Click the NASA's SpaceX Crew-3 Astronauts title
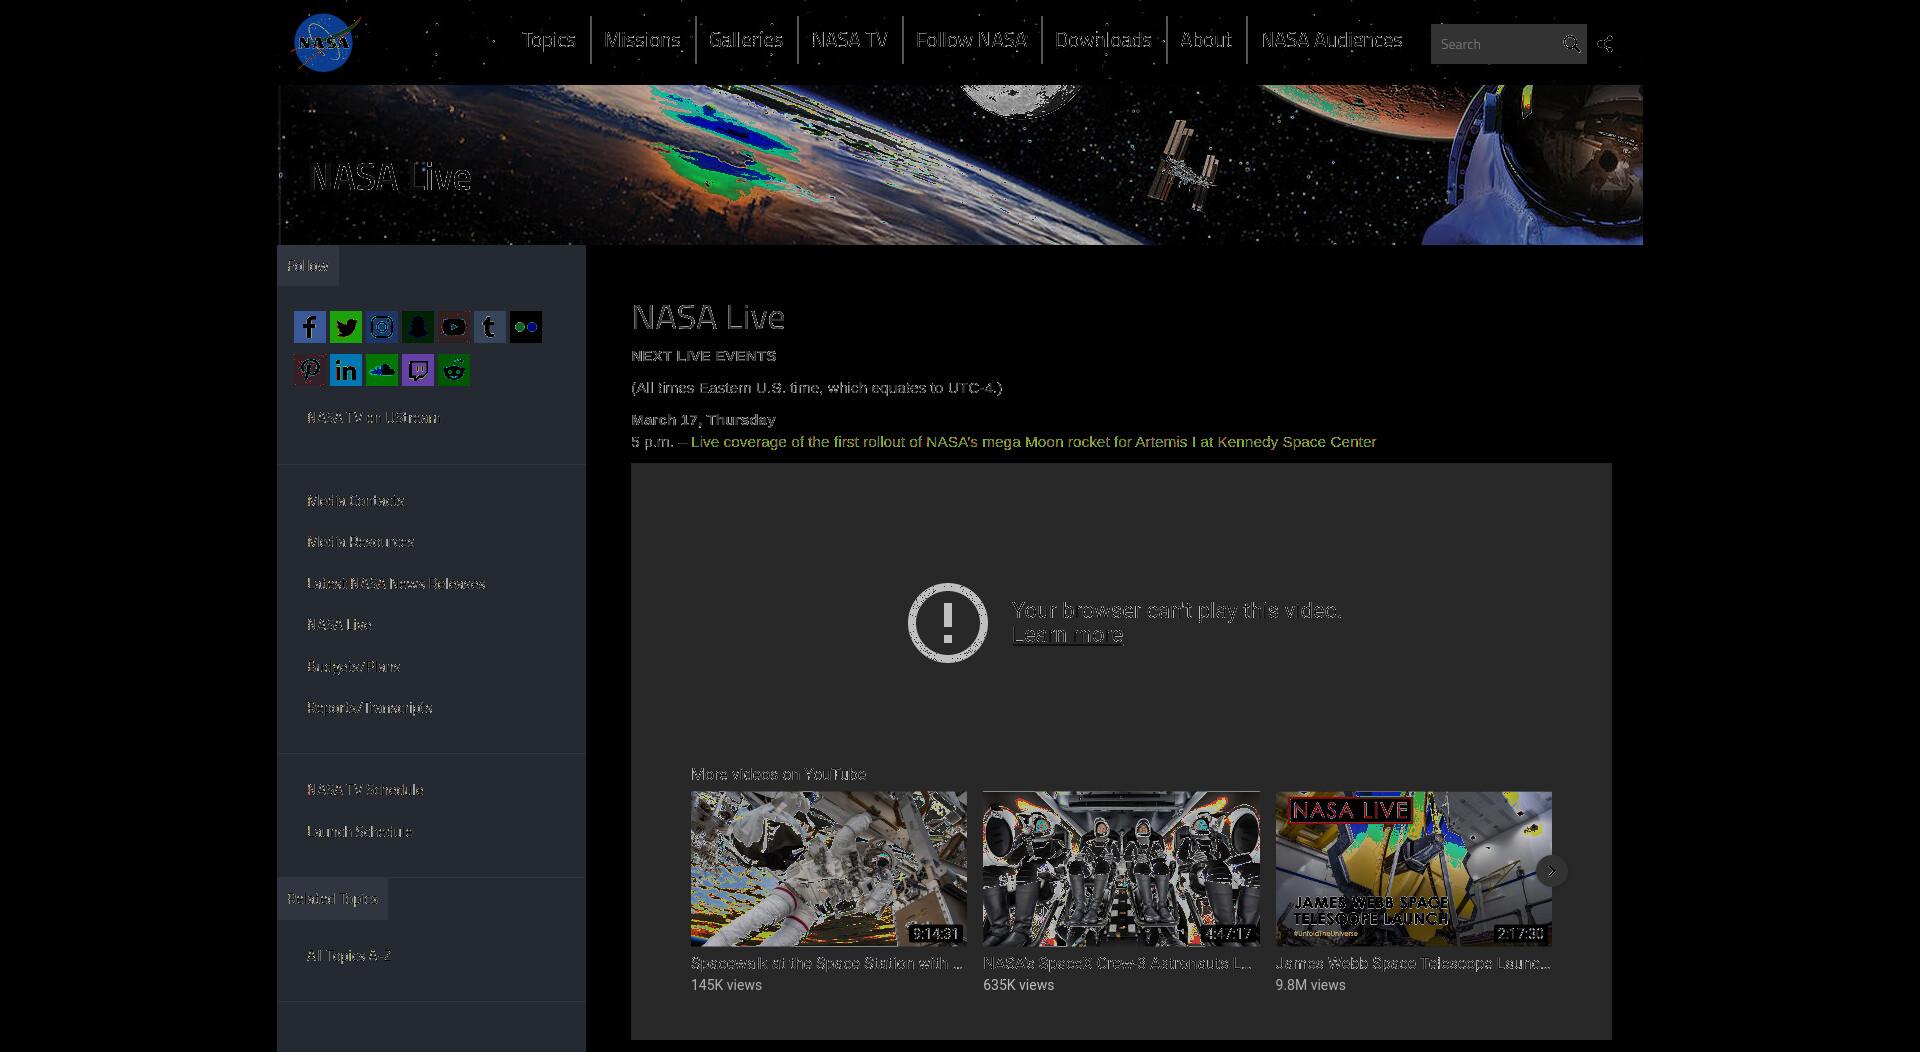This screenshot has width=1920, height=1052. tap(1117, 963)
